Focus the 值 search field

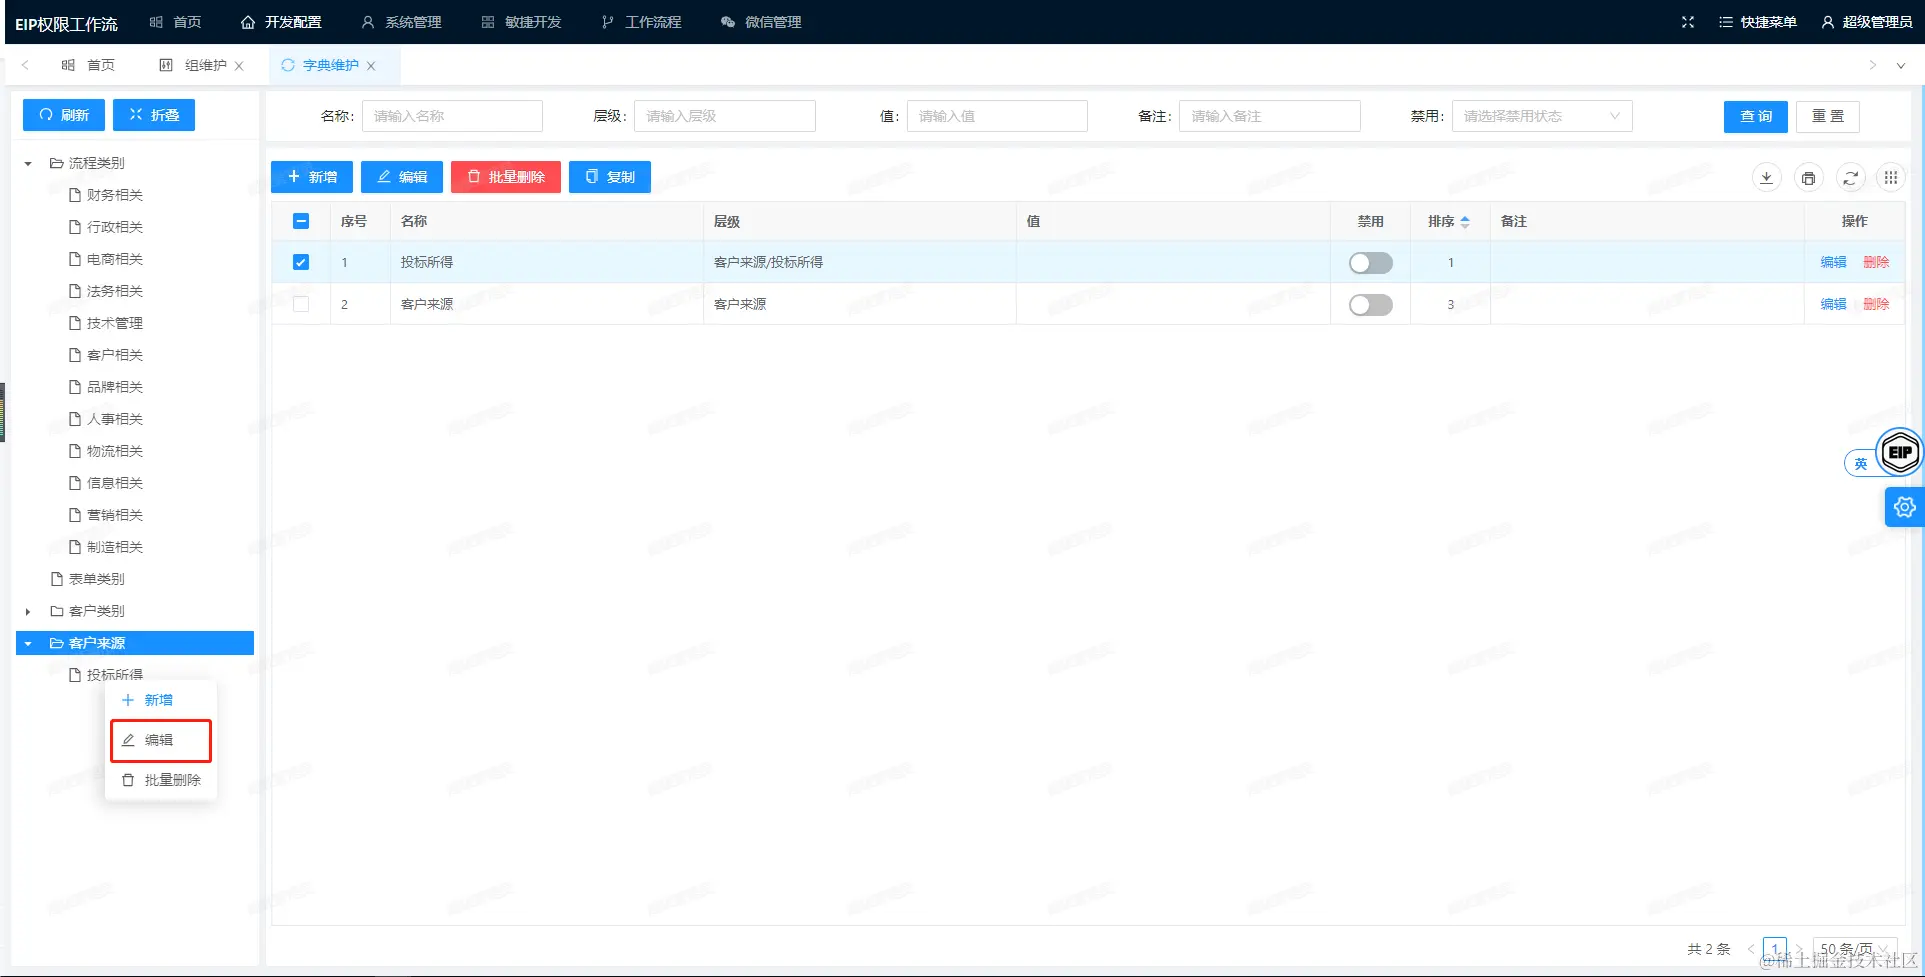[997, 116]
